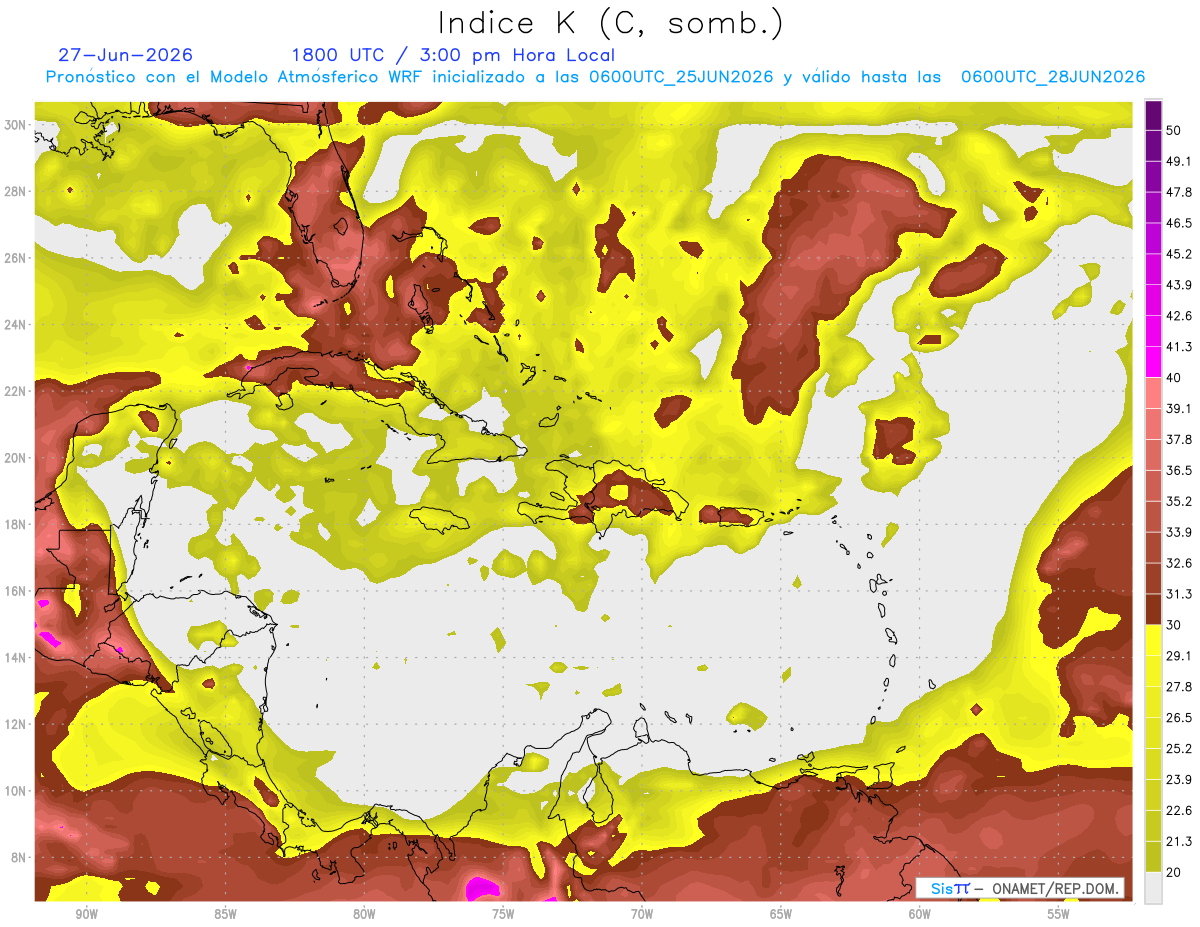Viewport: 1200px width, 927px height.
Task: Click the 75W longitude label
Action: (503, 914)
